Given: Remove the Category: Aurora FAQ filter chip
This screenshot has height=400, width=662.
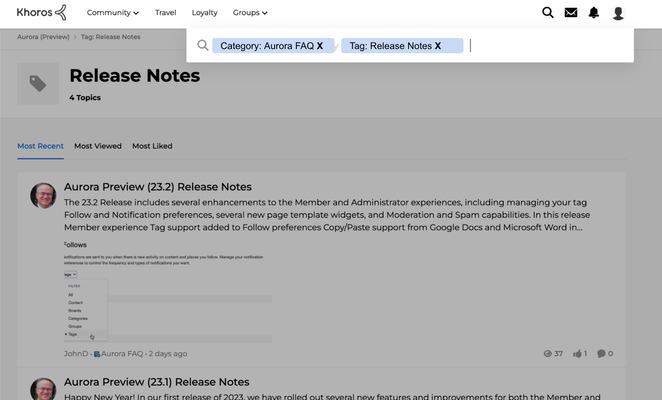Looking at the screenshot, I should click(320, 46).
